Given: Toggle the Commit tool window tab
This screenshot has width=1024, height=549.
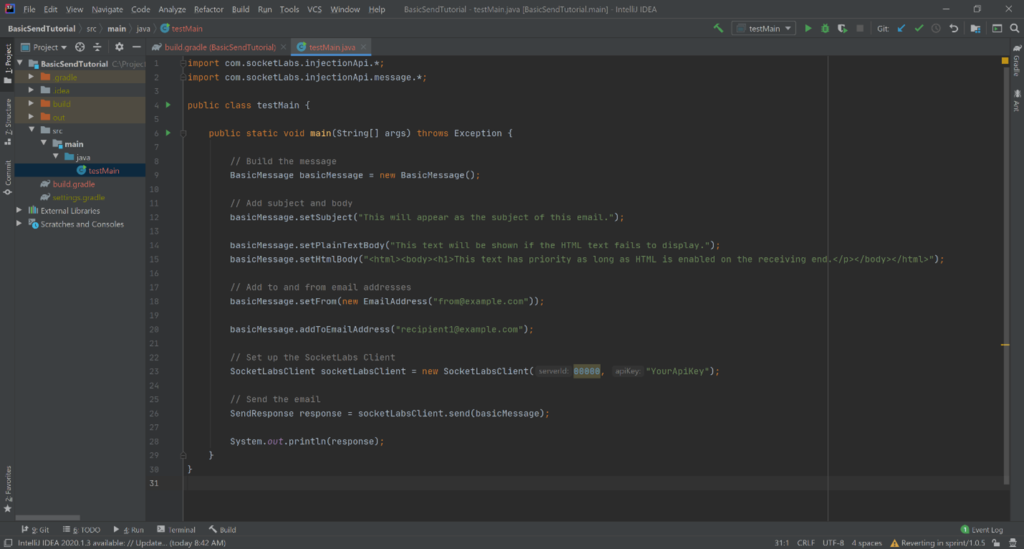Looking at the screenshot, I should coord(8,177).
